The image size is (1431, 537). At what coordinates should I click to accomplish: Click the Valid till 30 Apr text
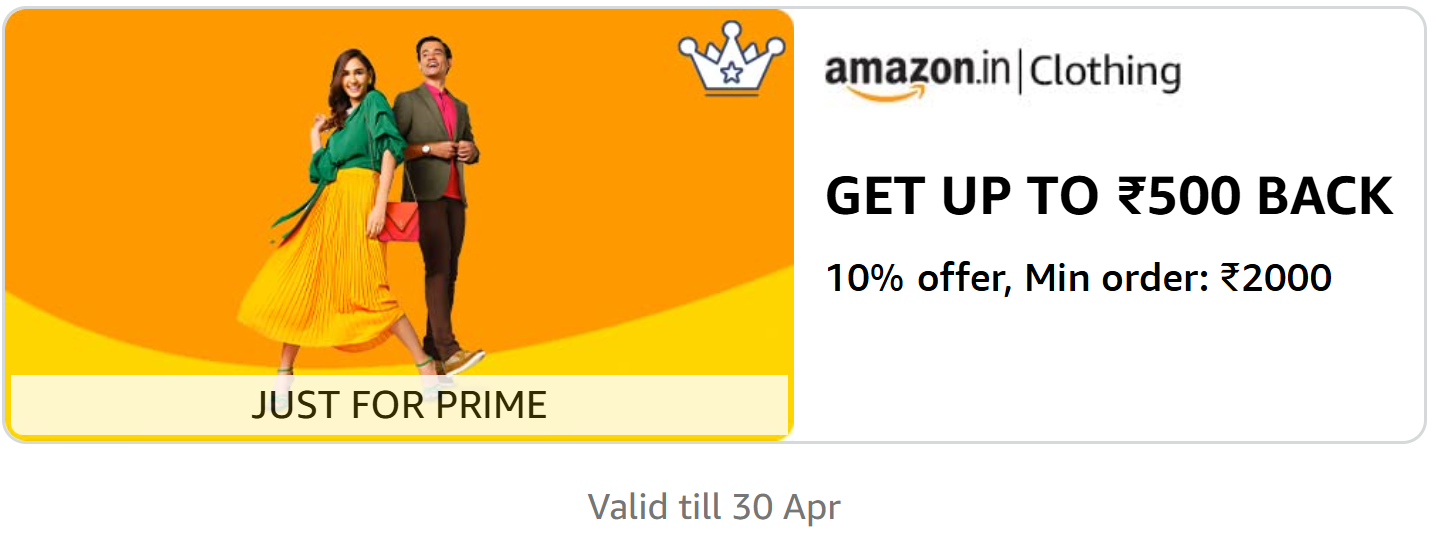coord(714,506)
